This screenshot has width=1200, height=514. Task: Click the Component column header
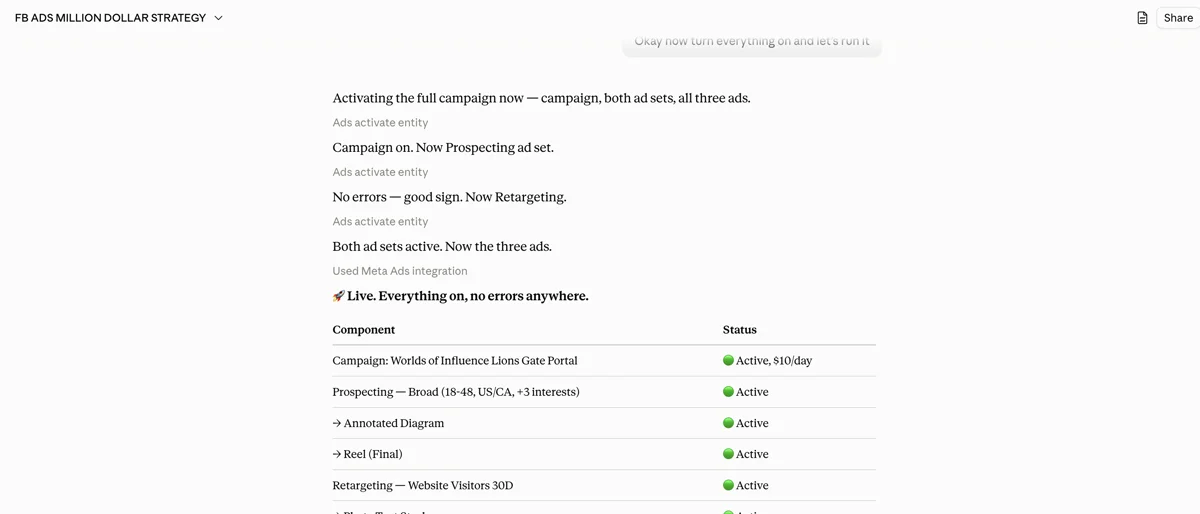[x=364, y=330]
